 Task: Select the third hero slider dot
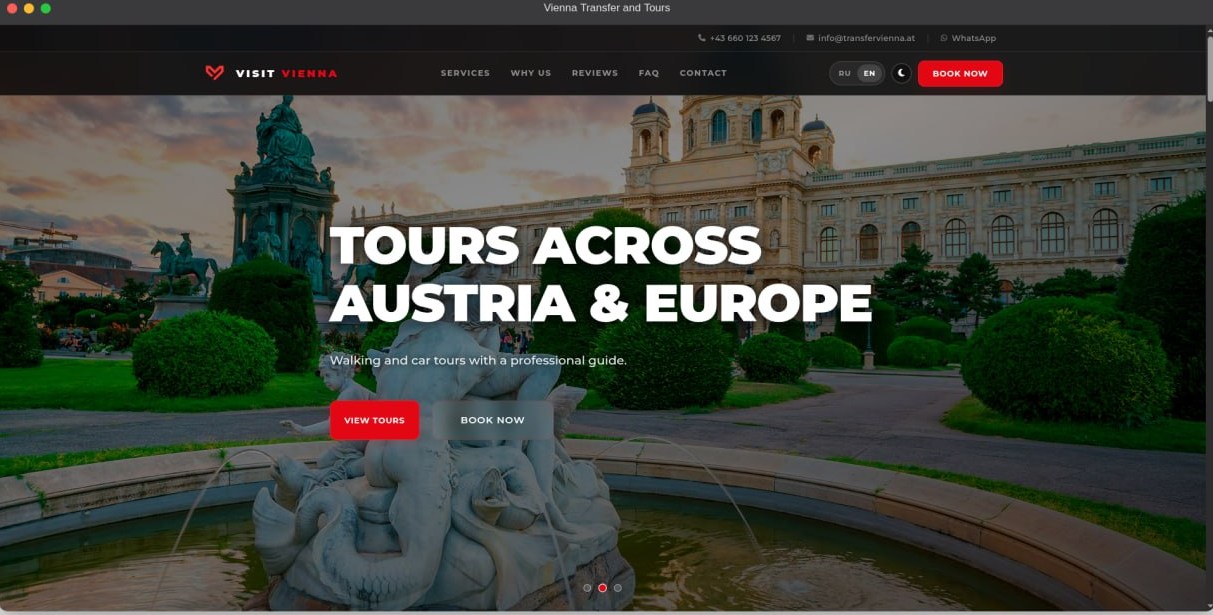[x=617, y=588]
